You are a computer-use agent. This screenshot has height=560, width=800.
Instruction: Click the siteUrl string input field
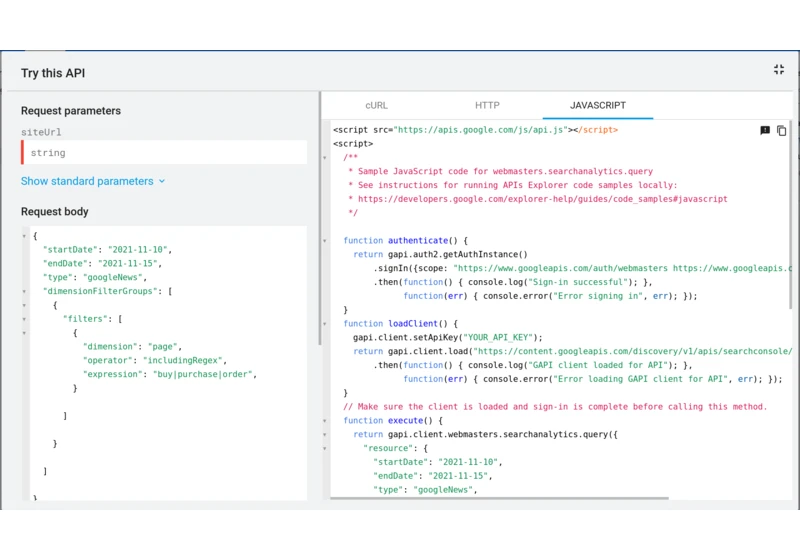pos(164,152)
